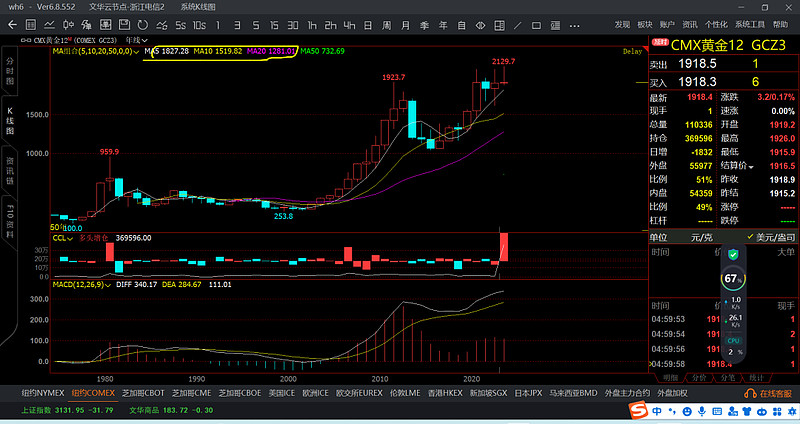Click the panel layout icon beside the eye
Image resolution: width=800 pixels, height=424 pixels.
[x=499, y=25]
